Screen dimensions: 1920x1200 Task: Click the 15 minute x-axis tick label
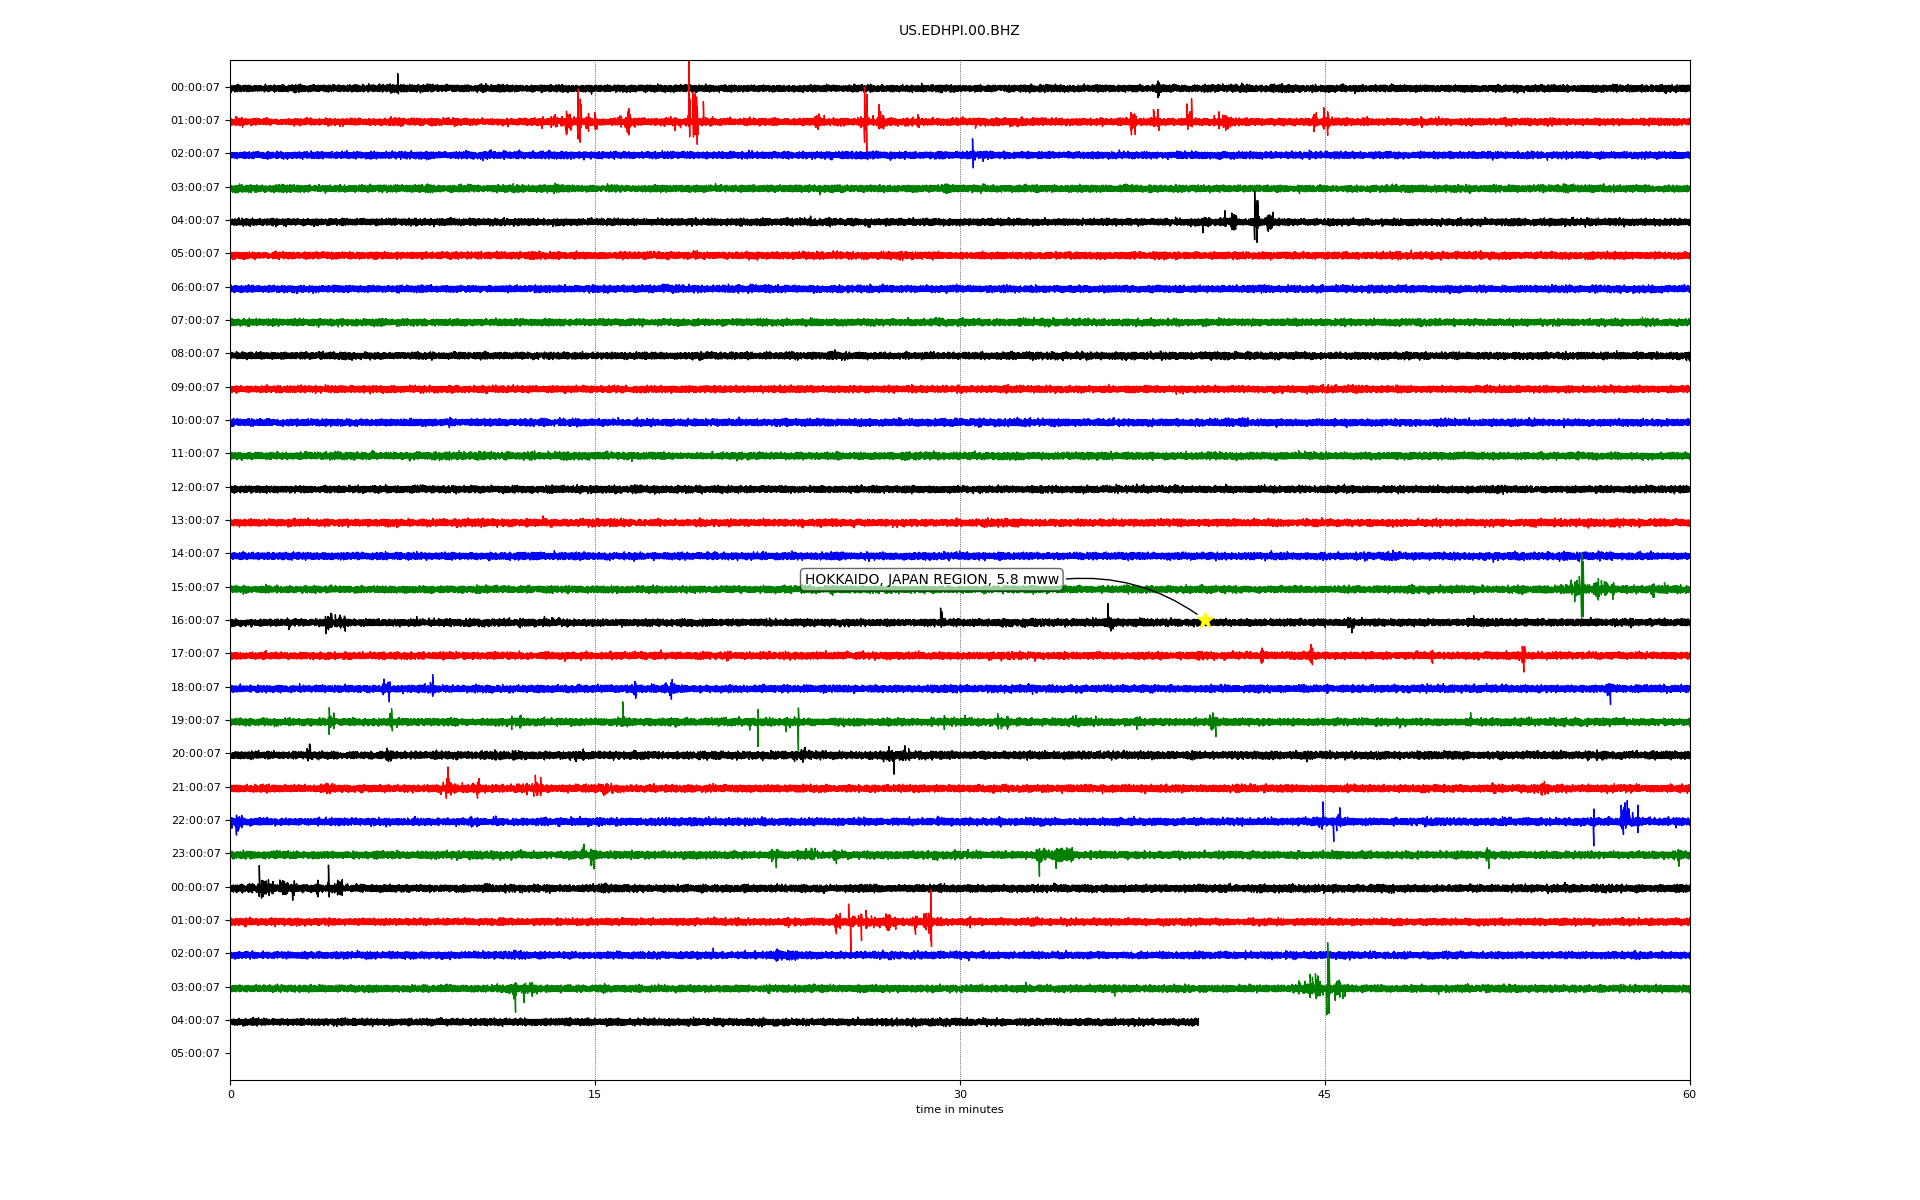coord(595,1094)
